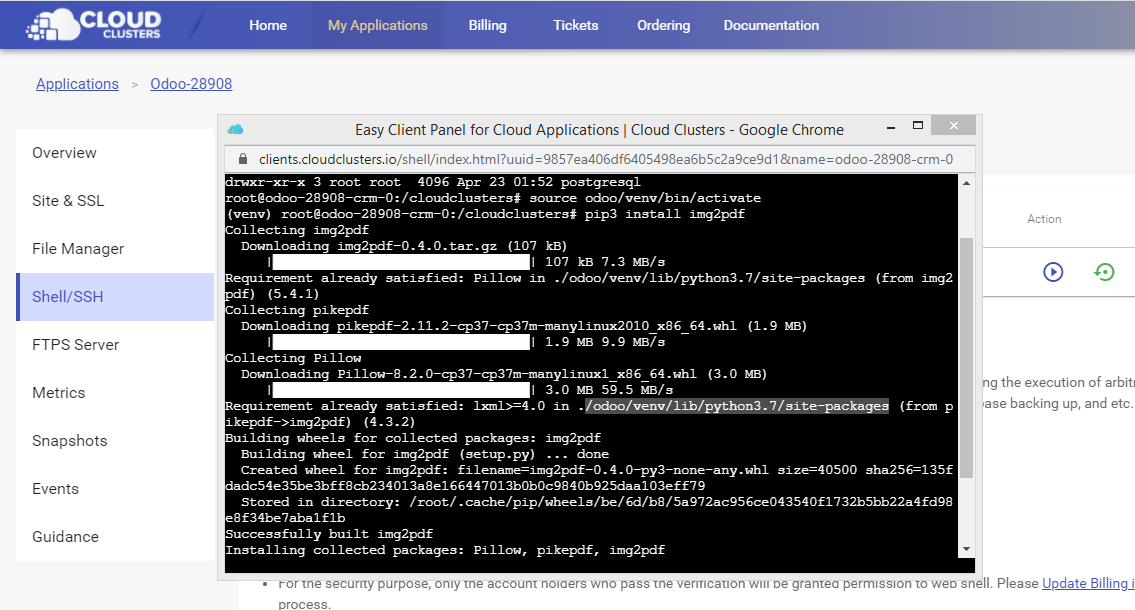Screen dimensions: 1135x610
Task: Go to the Tickets page
Action: click(575, 25)
